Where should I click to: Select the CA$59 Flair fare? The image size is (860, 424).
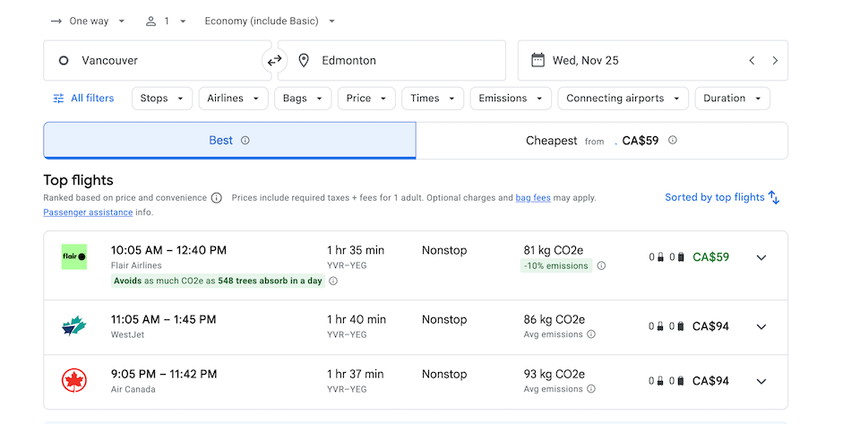pos(711,257)
